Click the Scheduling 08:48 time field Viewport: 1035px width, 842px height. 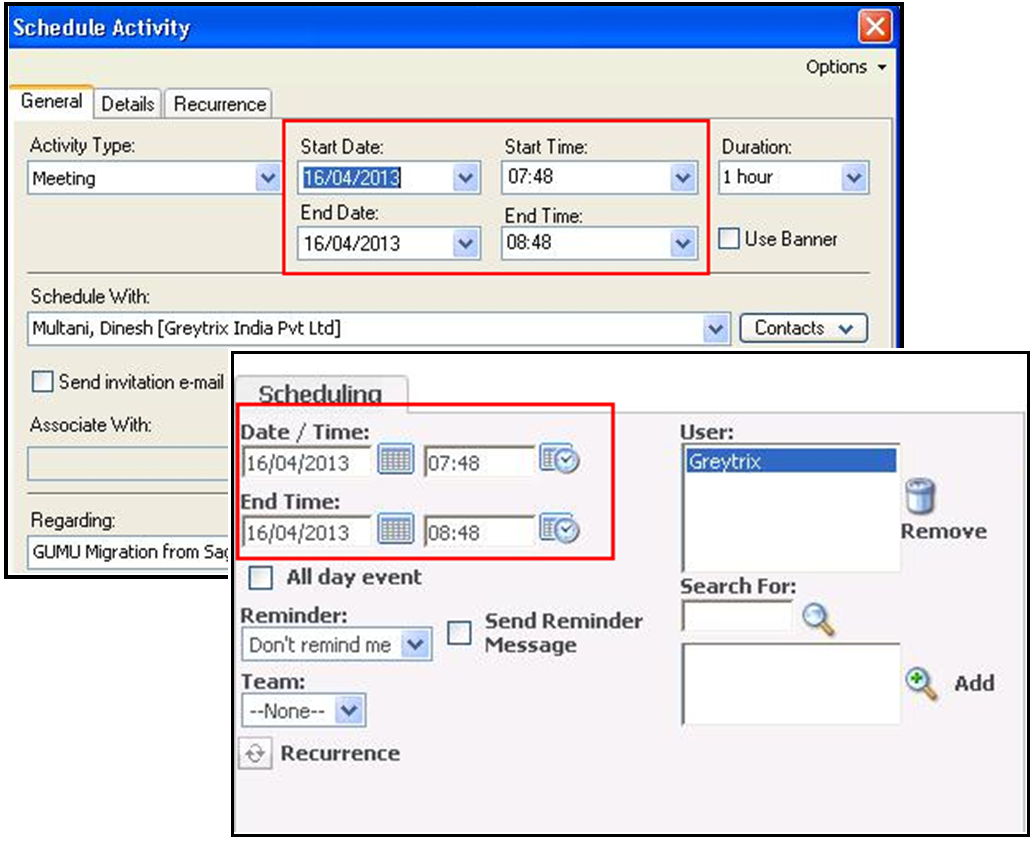[x=480, y=532]
